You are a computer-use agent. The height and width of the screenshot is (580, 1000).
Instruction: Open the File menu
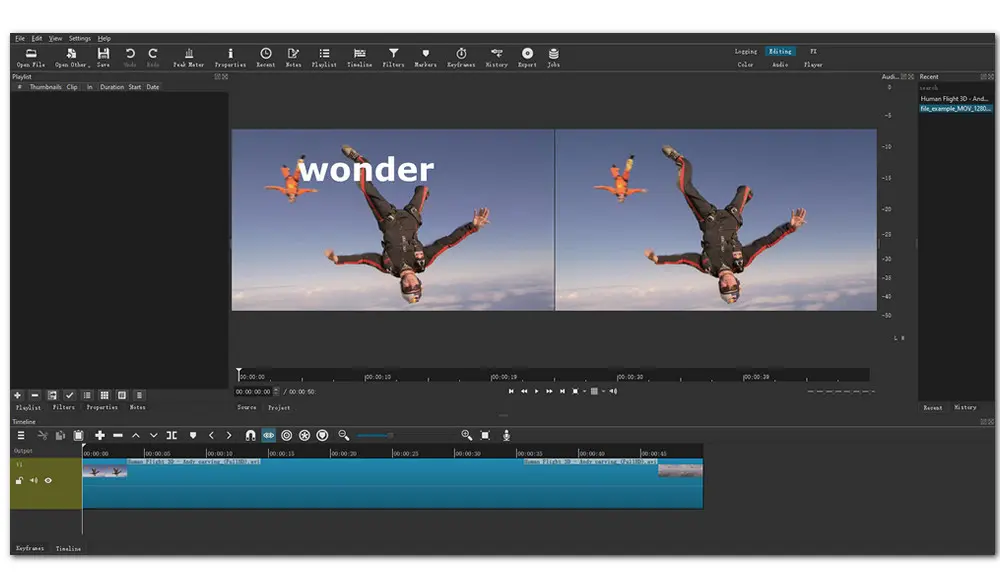[20, 38]
